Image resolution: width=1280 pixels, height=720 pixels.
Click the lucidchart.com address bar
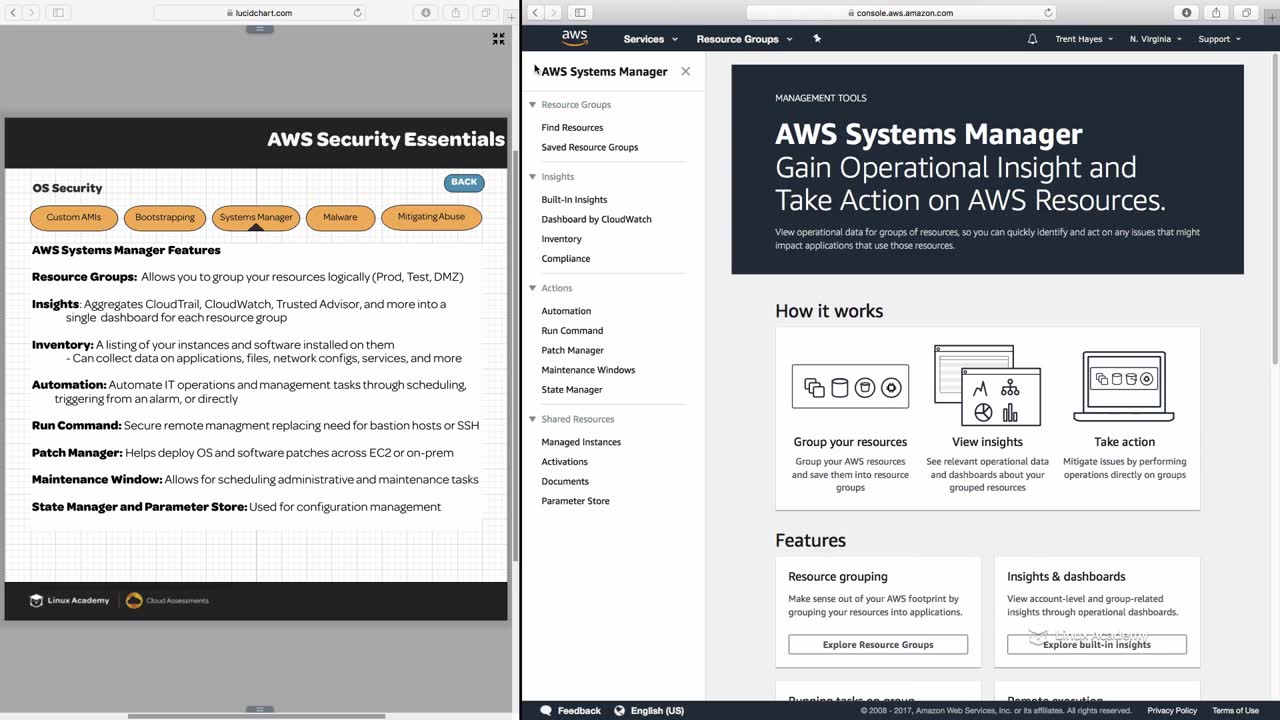[x=260, y=13]
